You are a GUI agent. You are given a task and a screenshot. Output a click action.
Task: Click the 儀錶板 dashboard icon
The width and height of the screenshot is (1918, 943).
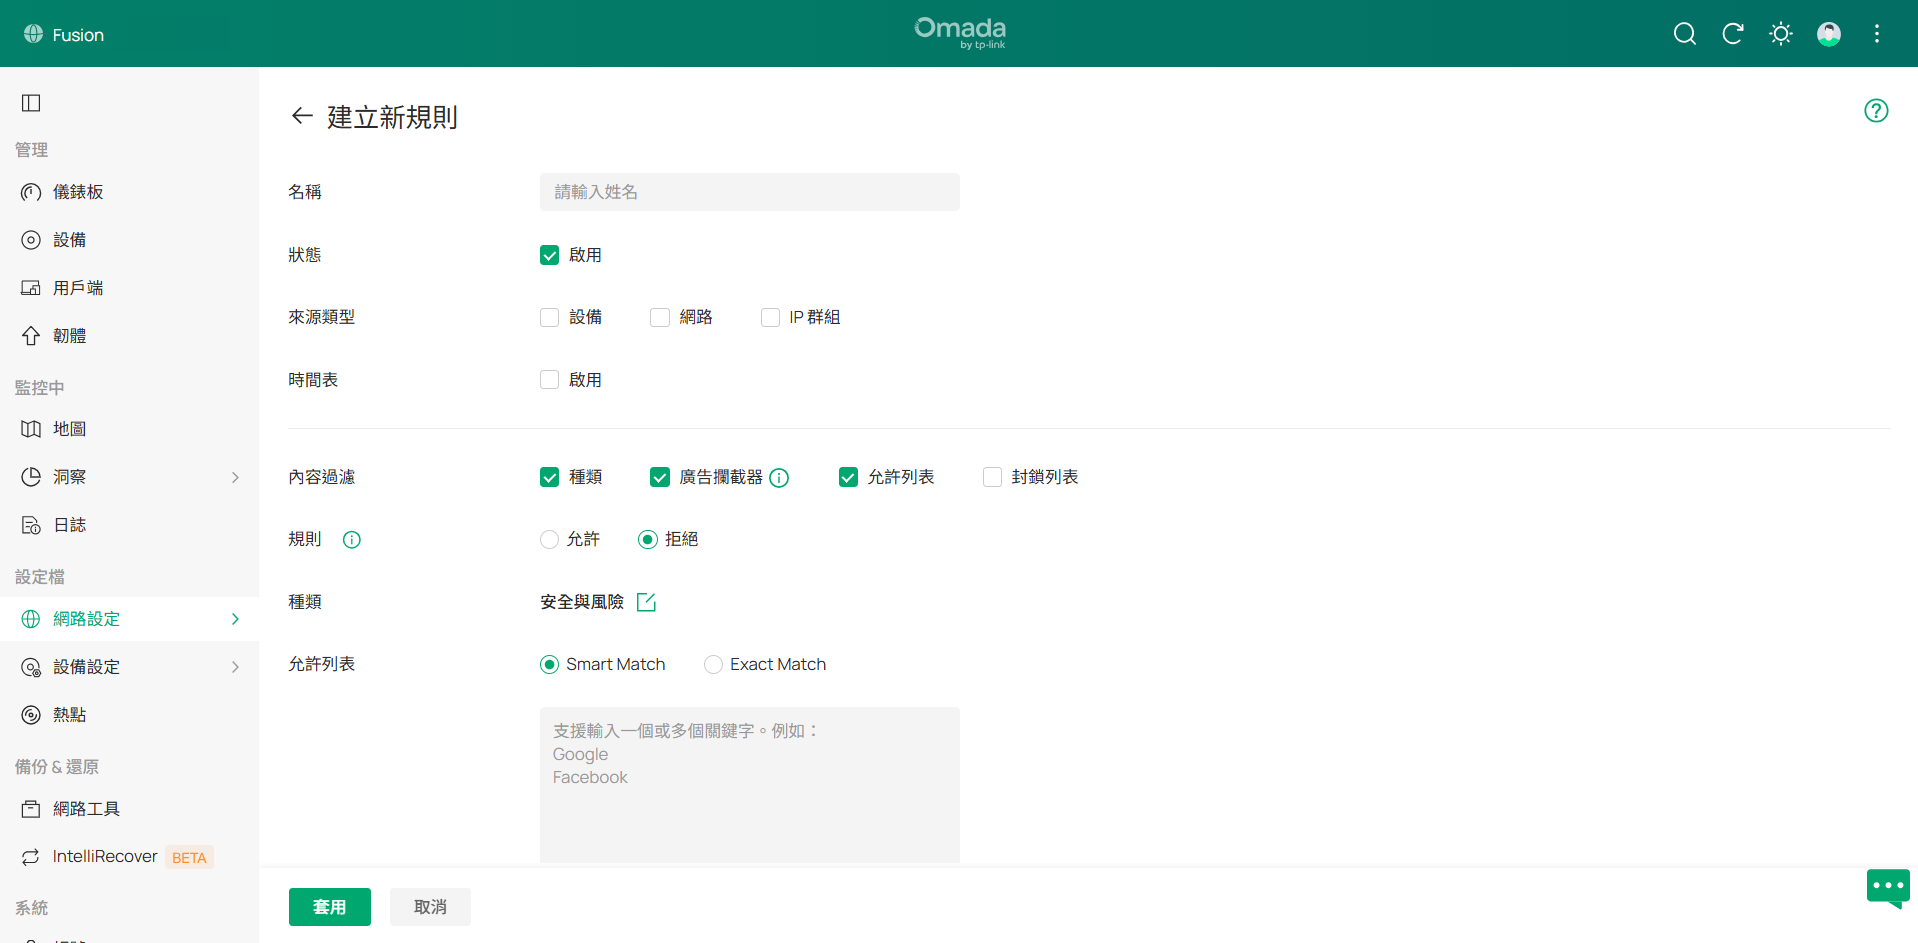(31, 192)
